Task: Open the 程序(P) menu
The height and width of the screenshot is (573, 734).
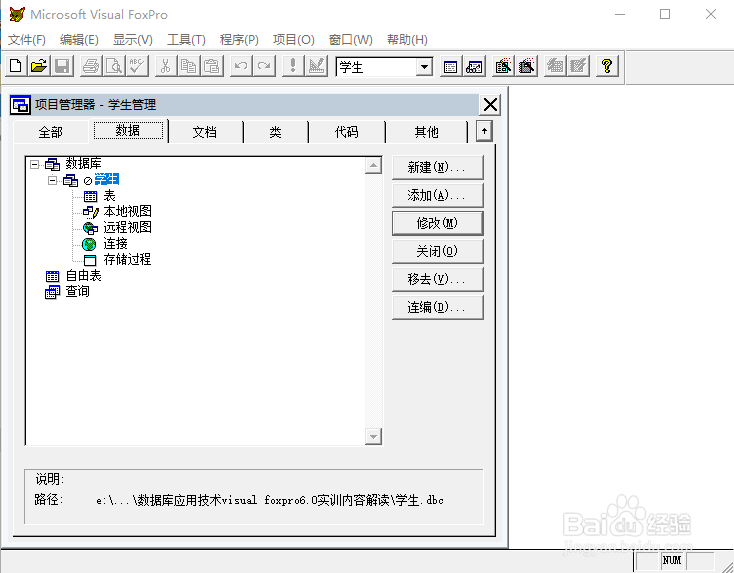Action: pyautogui.click(x=239, y=40)
